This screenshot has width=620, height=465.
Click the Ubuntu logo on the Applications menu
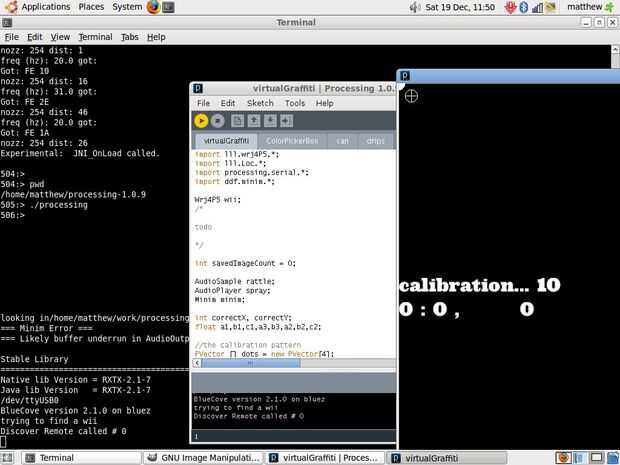tap(11, 7)
